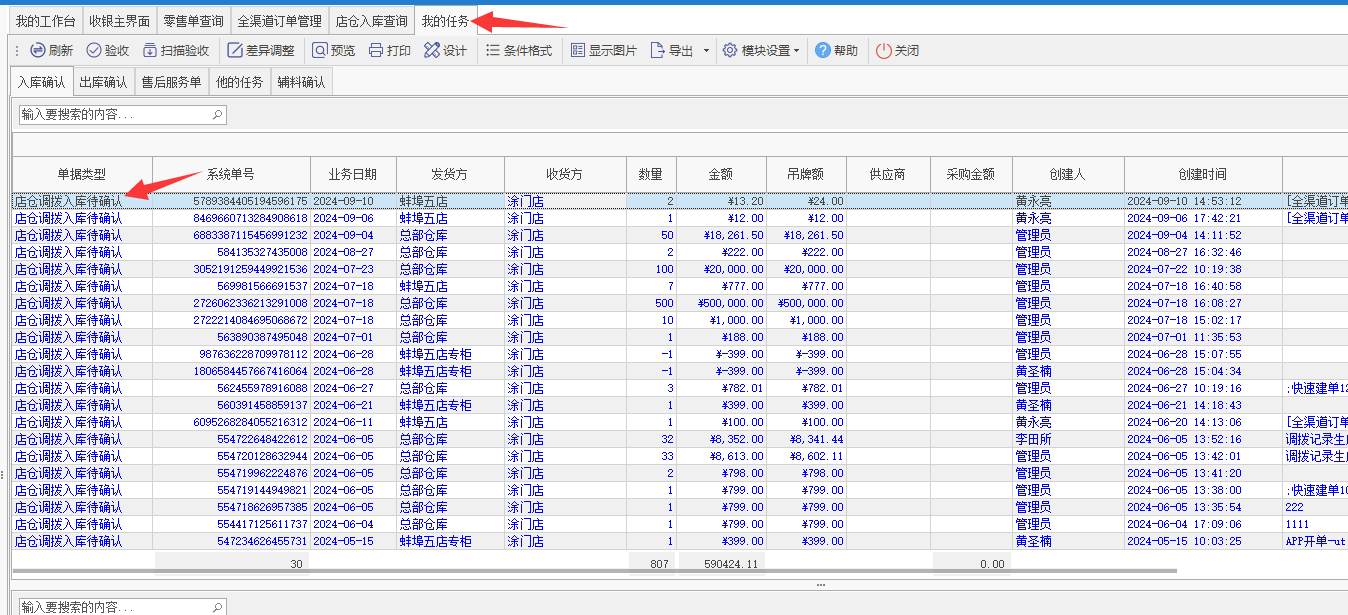Click the 金额 column header
The image size is (1348, 615).
tap(721, 174)
